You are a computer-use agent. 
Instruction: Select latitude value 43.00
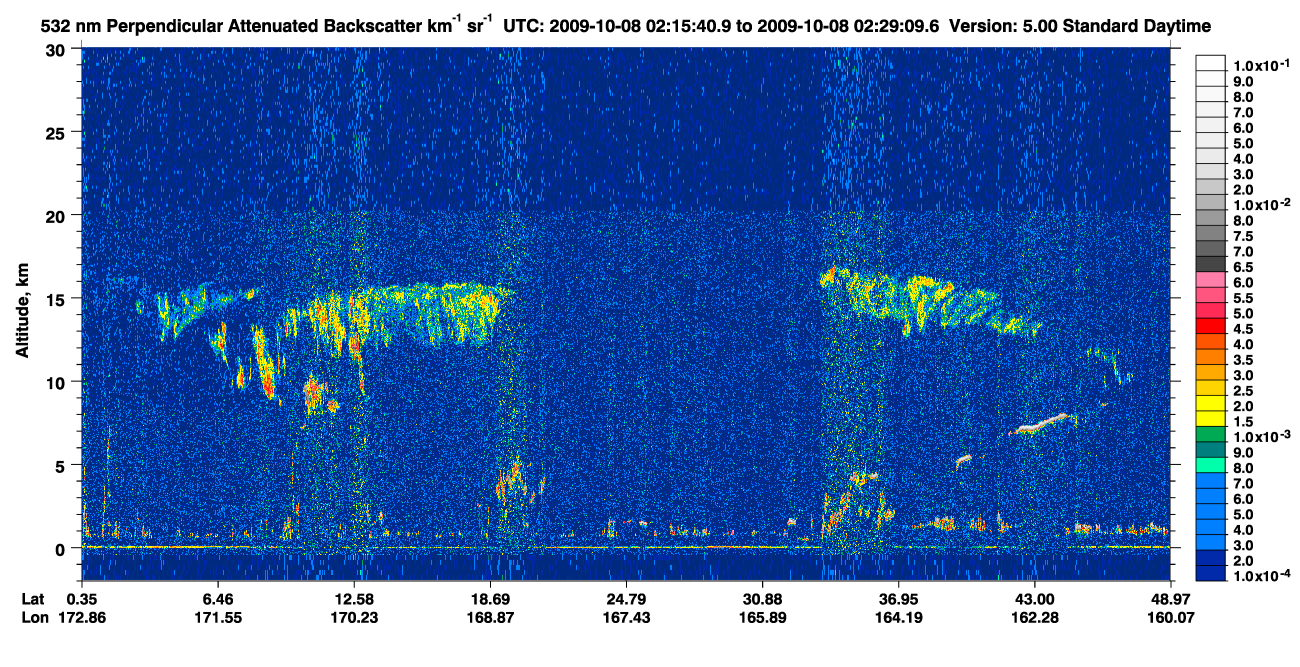point(1034,598)
